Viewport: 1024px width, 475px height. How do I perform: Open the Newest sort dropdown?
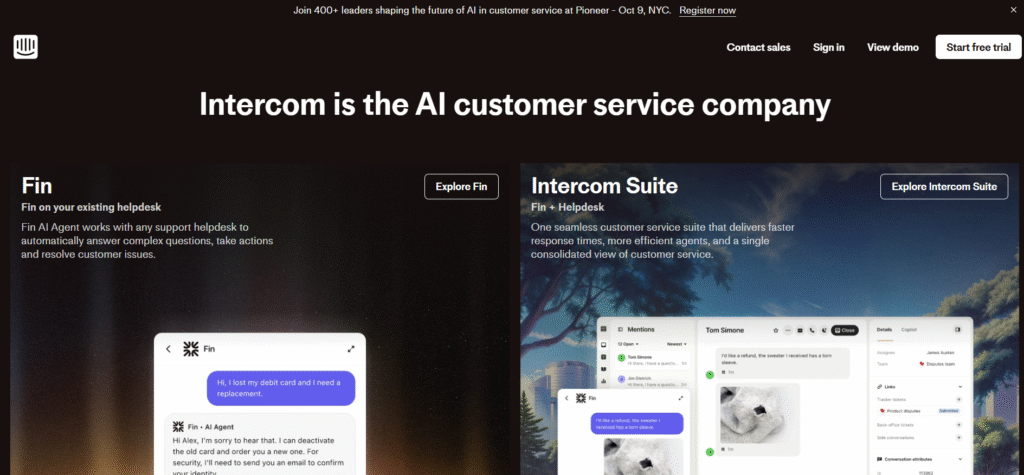[x=677, y=344]
